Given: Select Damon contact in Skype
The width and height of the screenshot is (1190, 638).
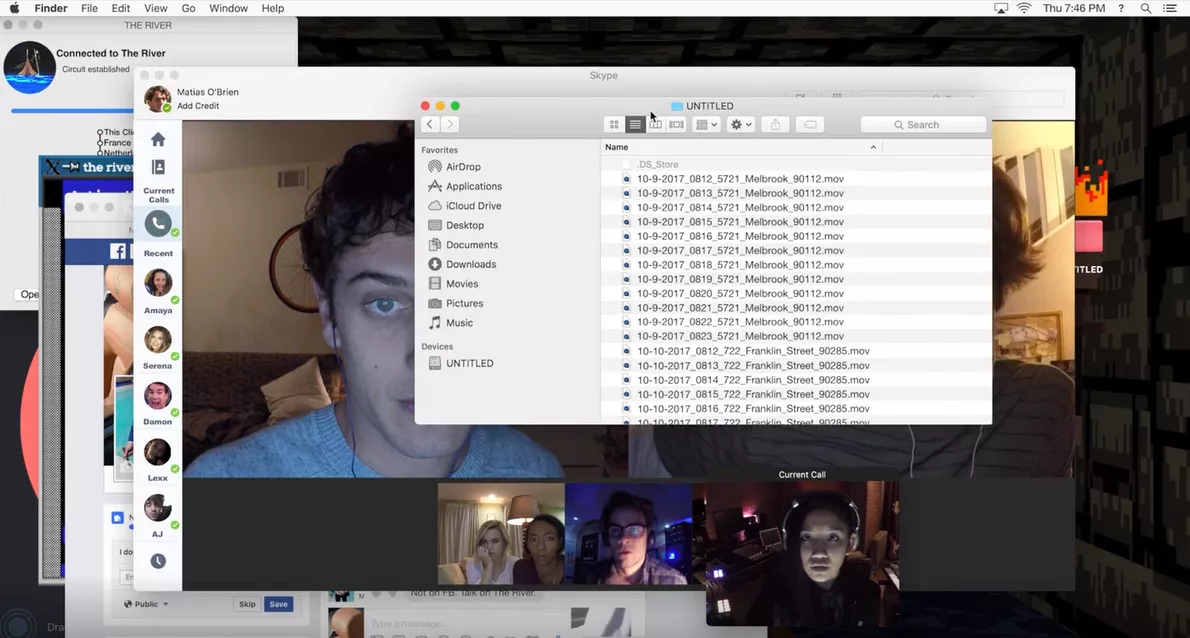Looking at the screenshot, I should 158,403.
